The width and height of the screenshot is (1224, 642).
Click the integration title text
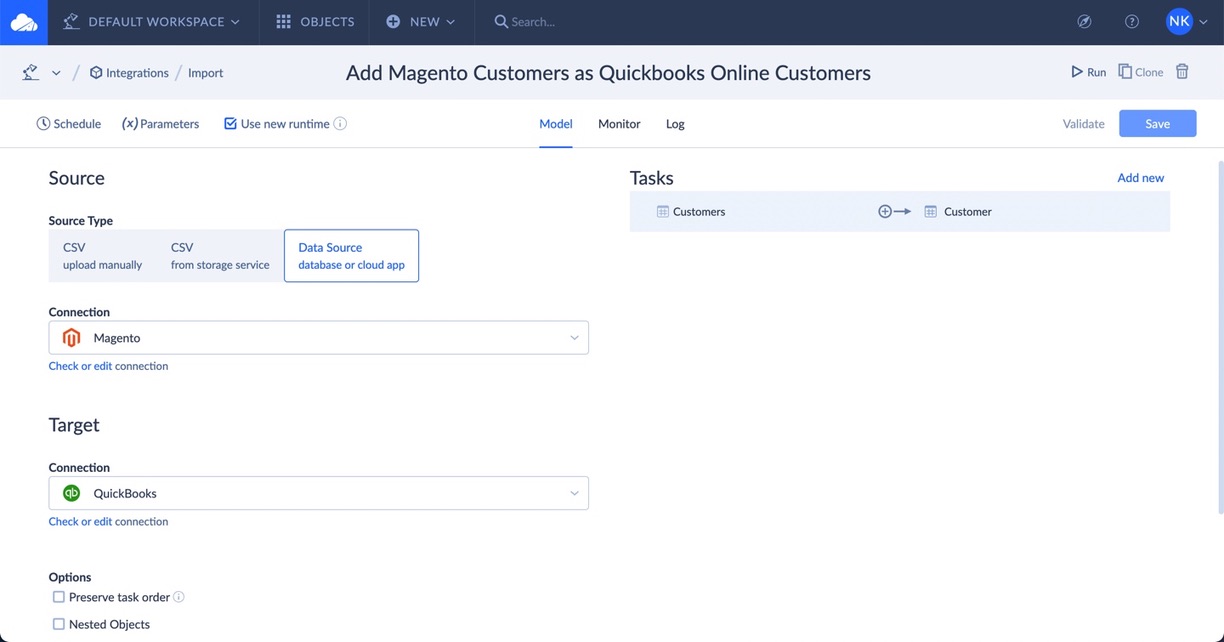[608, 73]
